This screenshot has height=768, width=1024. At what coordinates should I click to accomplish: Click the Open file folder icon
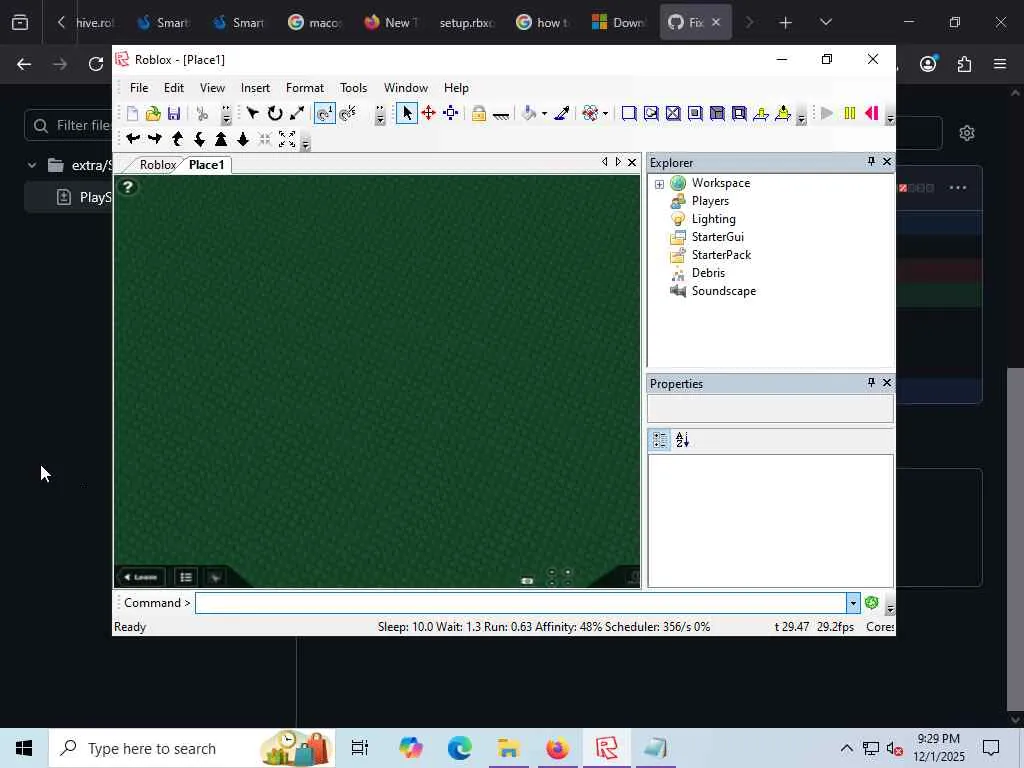tap(153, 114)
